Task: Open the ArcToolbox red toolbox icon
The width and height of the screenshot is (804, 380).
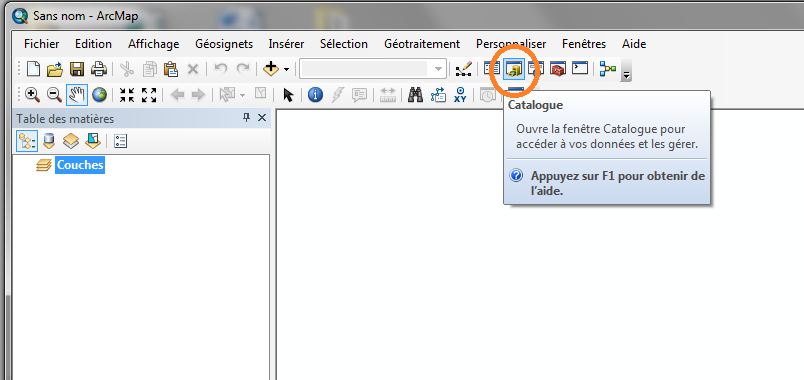Action: point(557,69)
